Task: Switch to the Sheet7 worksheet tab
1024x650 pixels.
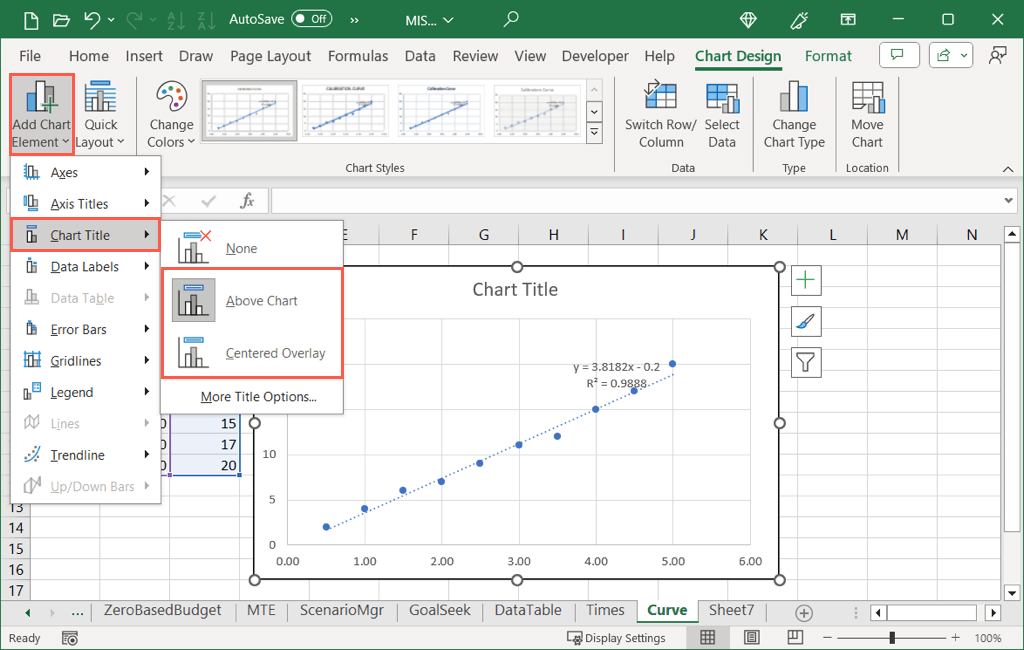Action: click(731, 610)
